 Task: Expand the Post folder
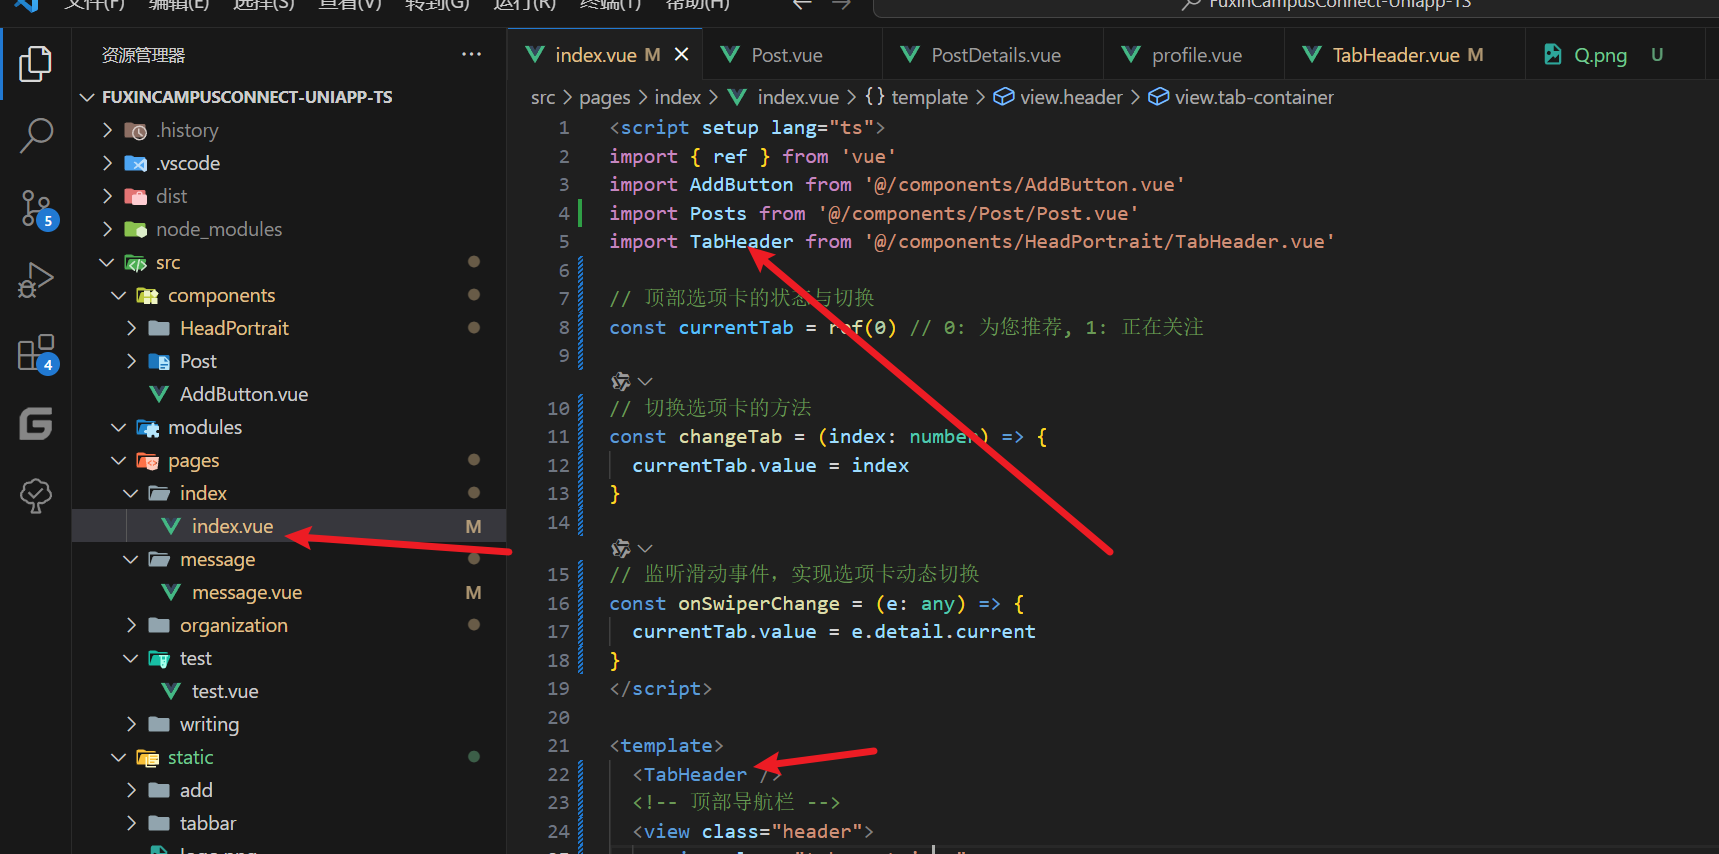click(131, 361)
